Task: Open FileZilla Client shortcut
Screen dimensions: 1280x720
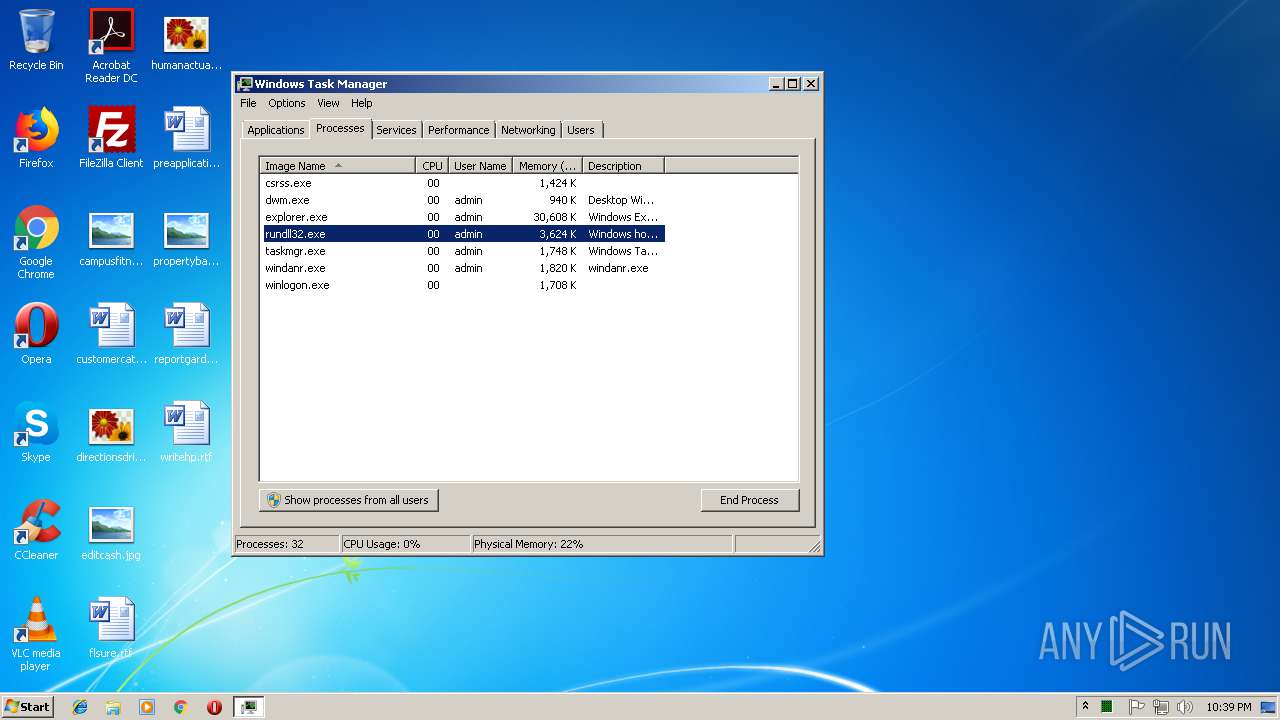Action: [111, 138]
